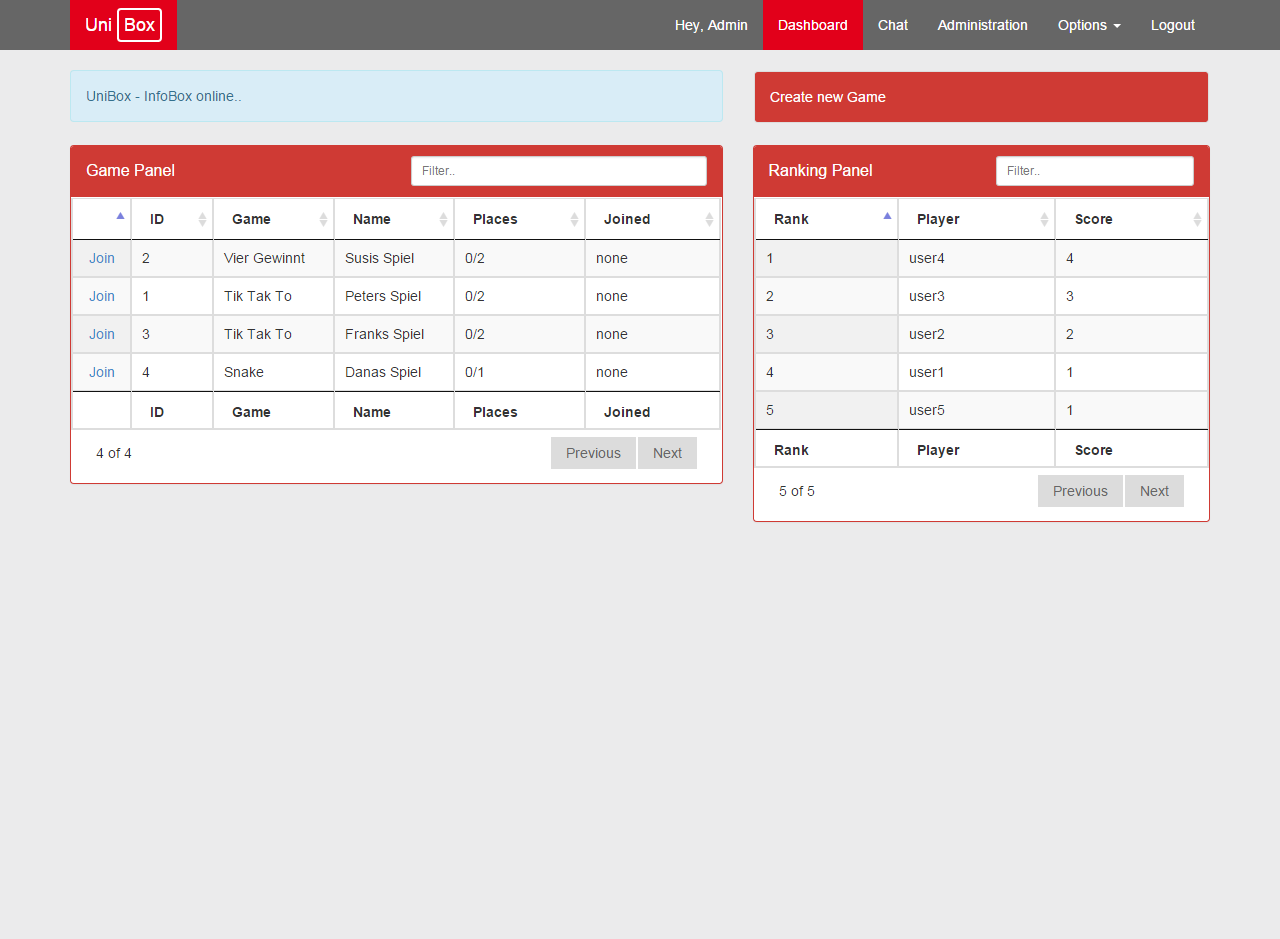Viewport: 1280px width, 939px height.
Task: Click Next in the Game Panel
Action: tap(667, 453)
